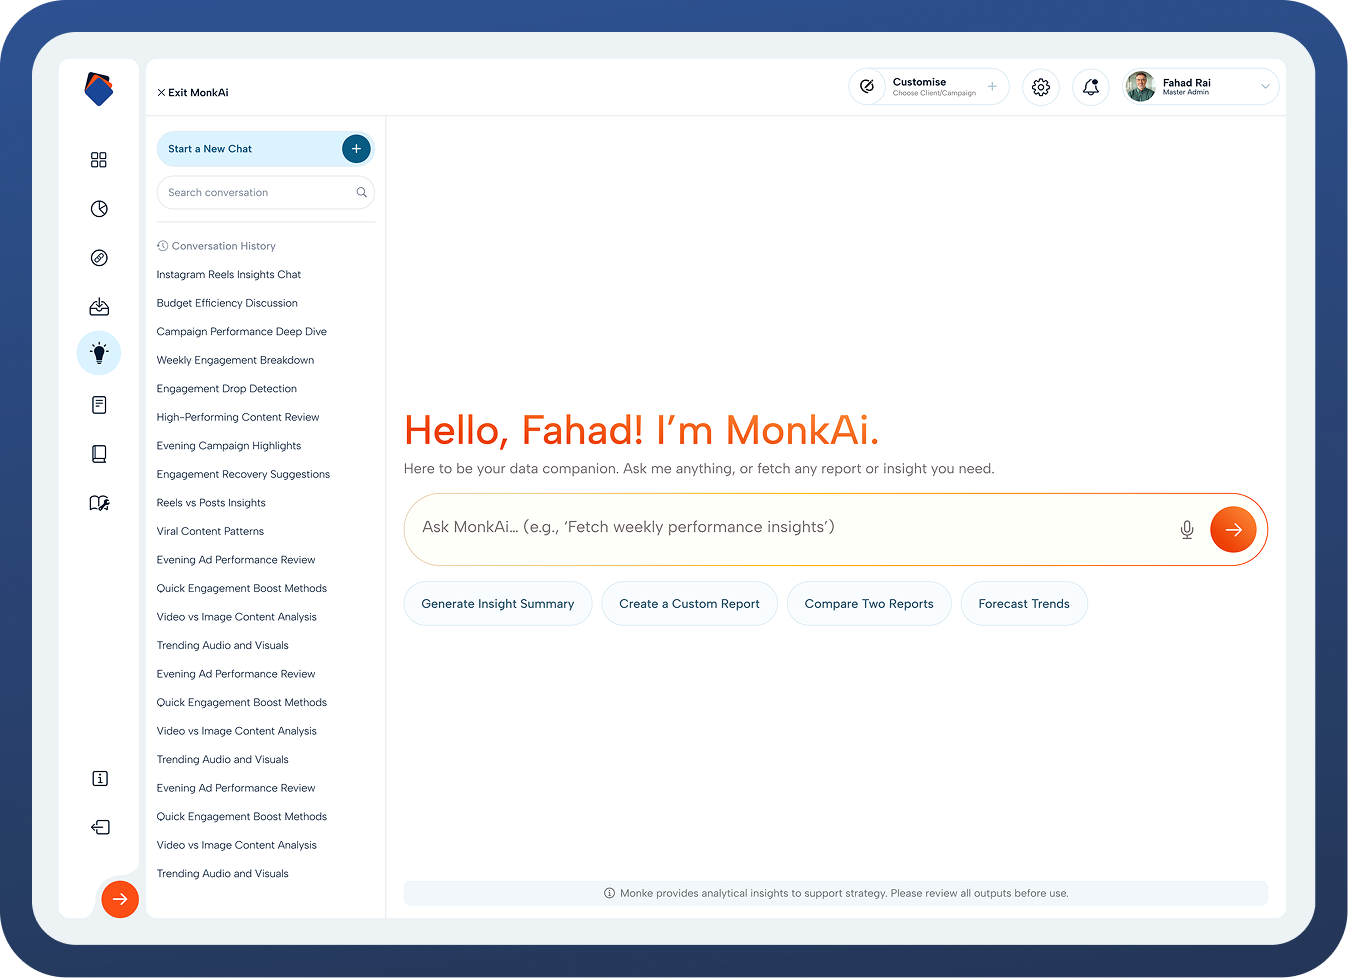1348x978 pixels.
Task: Open the inbox download sidebar icon
Action: click(x=99, y=307)
